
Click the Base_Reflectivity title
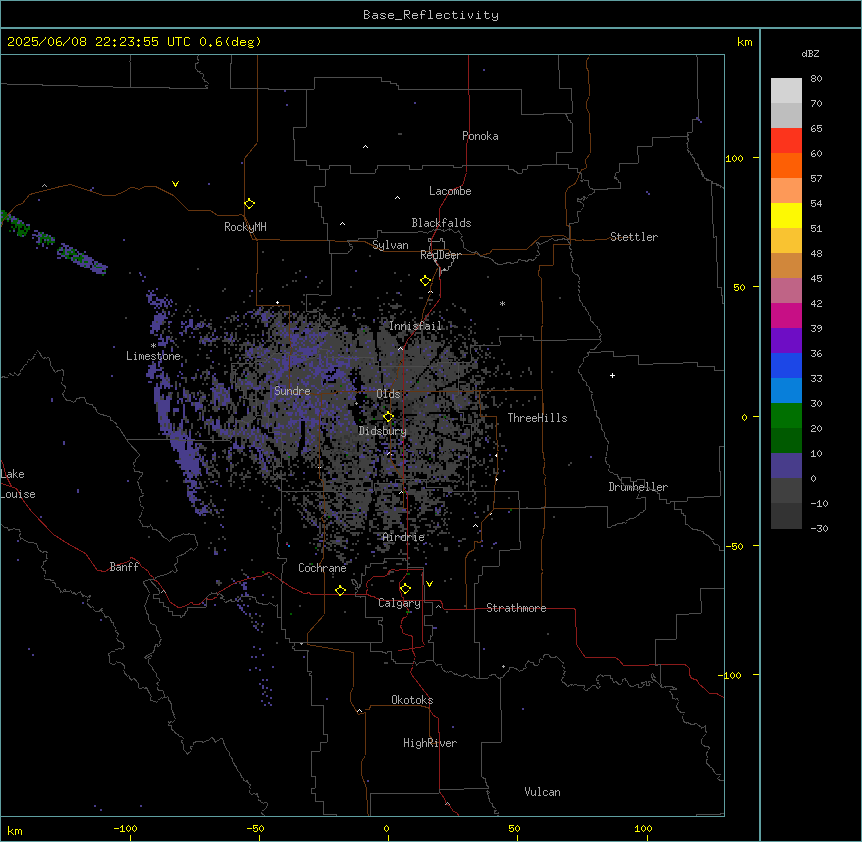(431, 15)
